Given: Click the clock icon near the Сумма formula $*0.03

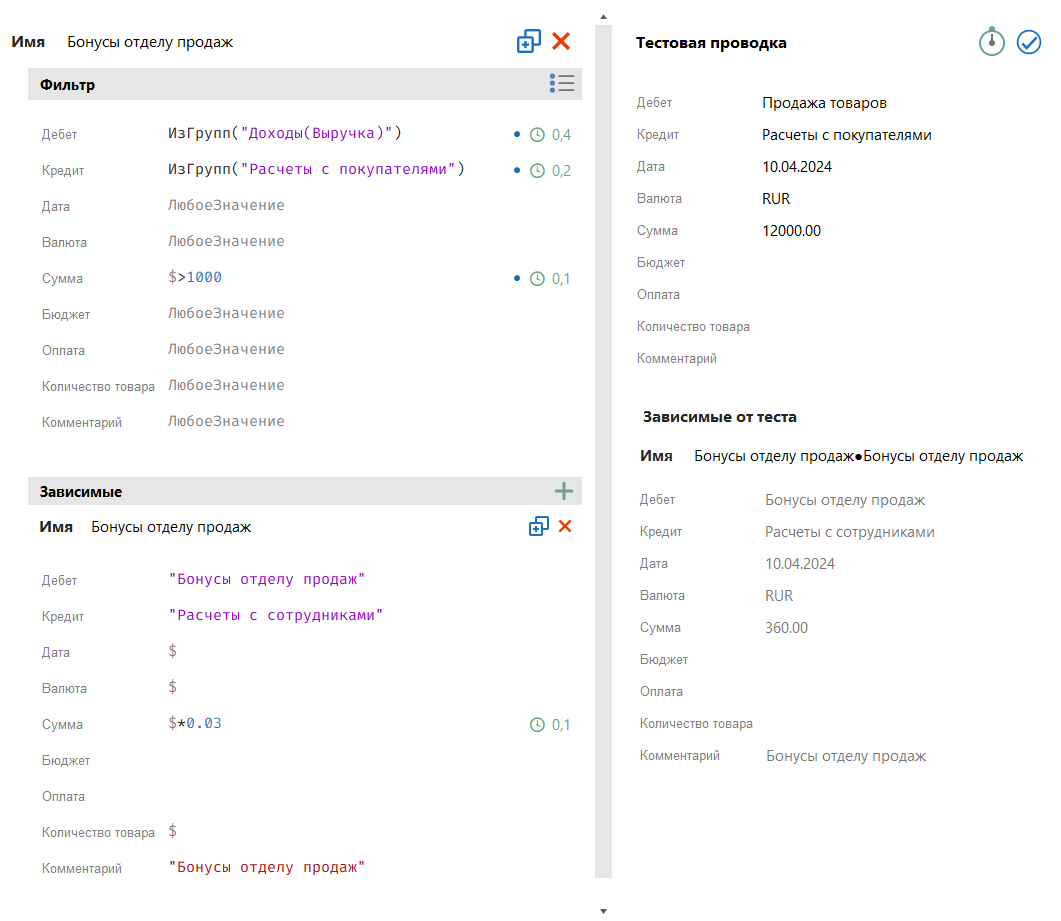Looking at the screenshot, I should 538,724.
